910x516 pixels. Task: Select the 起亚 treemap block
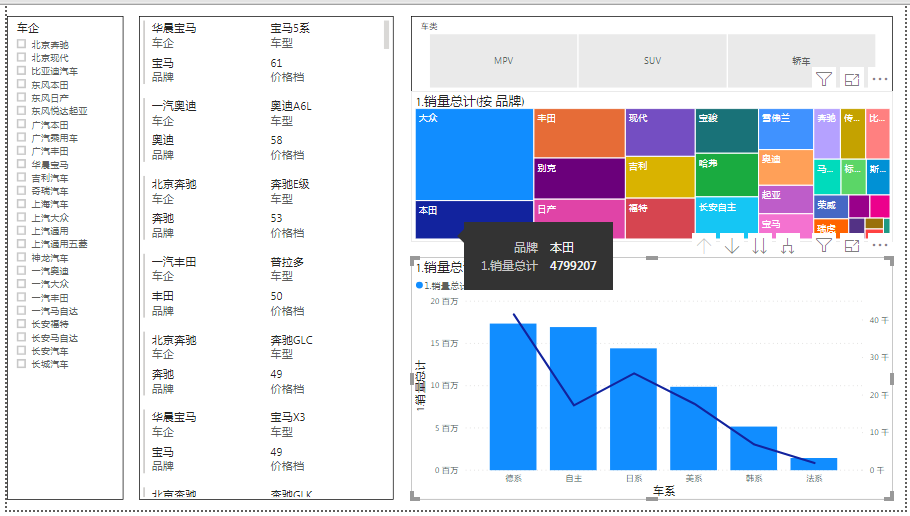pos(786,199)
